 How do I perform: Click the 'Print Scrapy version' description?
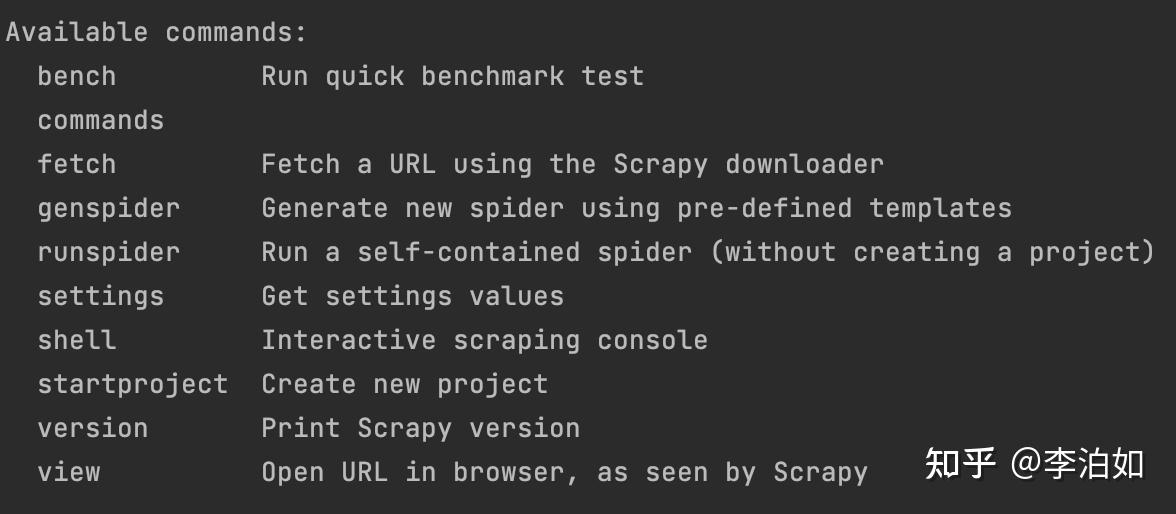point(421,428)
